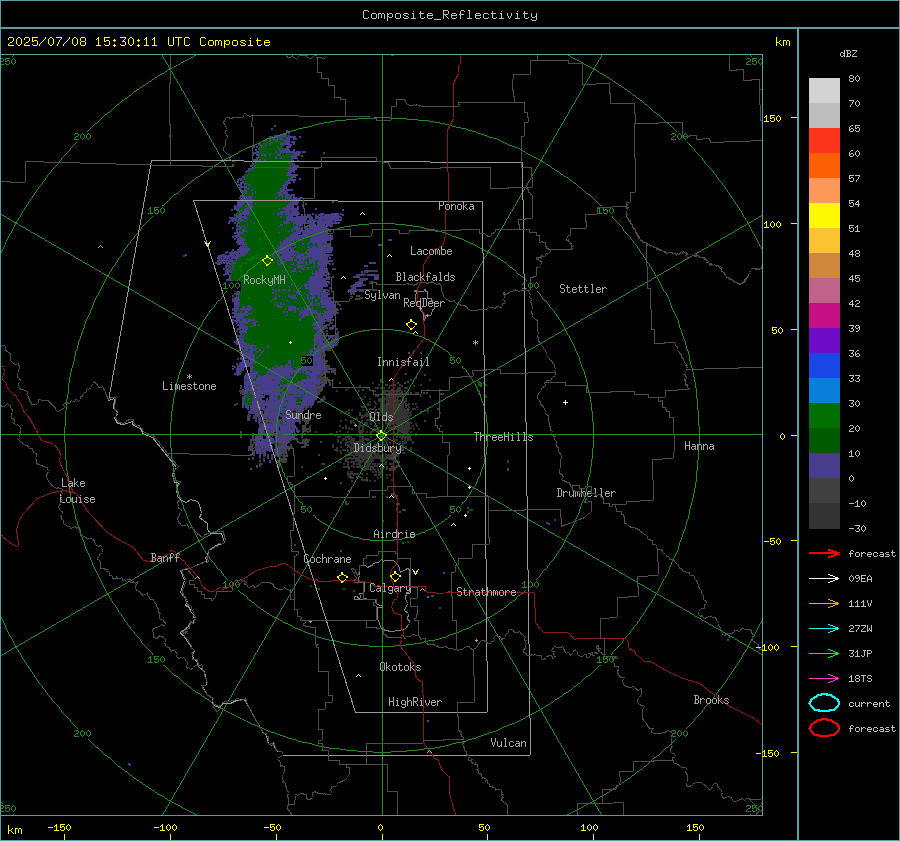Click the Lake Louise label
This screenshot has height=841, width=900.
click(77, 491)
